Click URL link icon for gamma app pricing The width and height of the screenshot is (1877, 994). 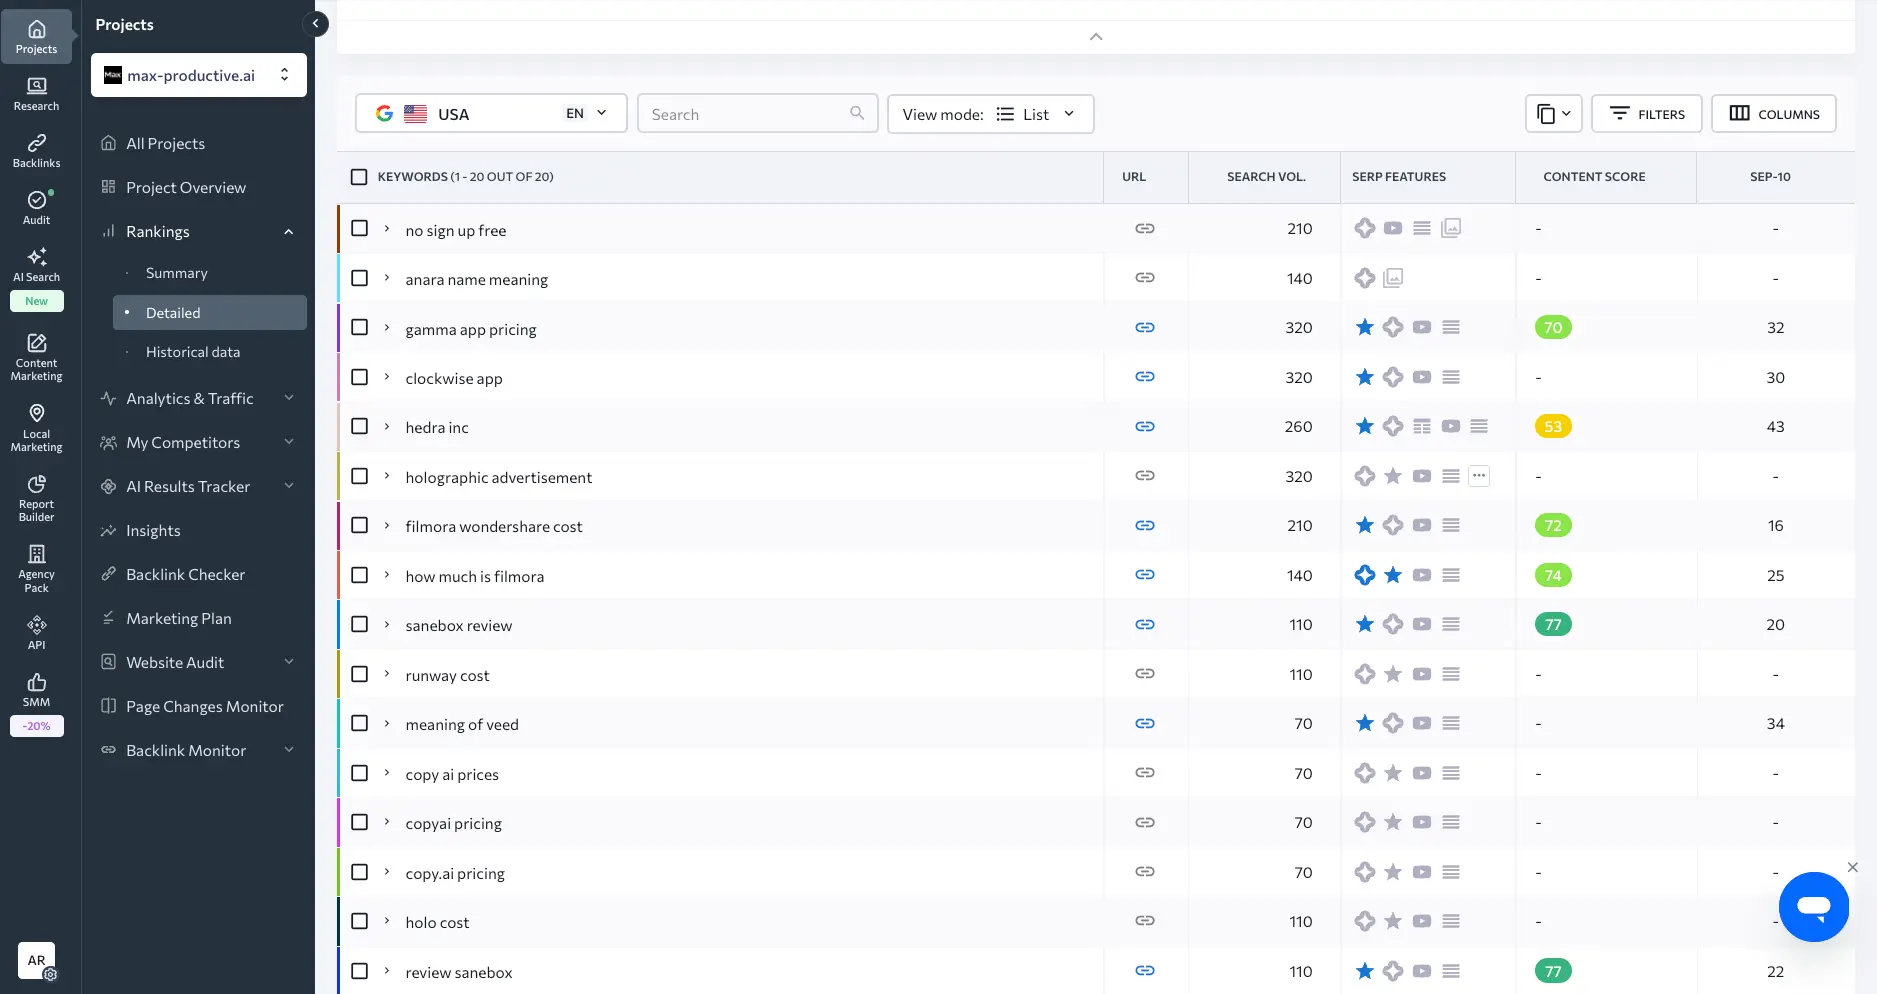(1145, 328)
